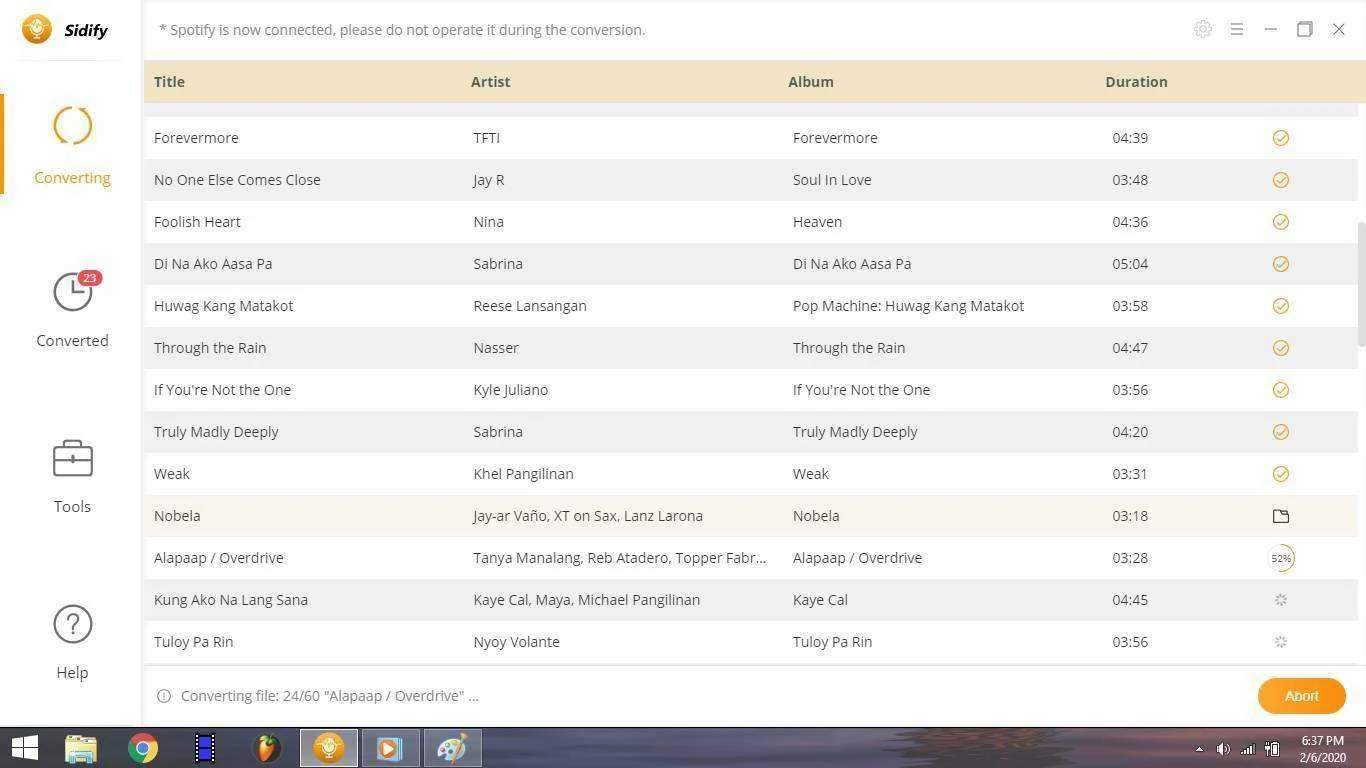Click completed checkmark for Forevermore
Screen dimensions: 1366x768
click(x=1281, y=138)
